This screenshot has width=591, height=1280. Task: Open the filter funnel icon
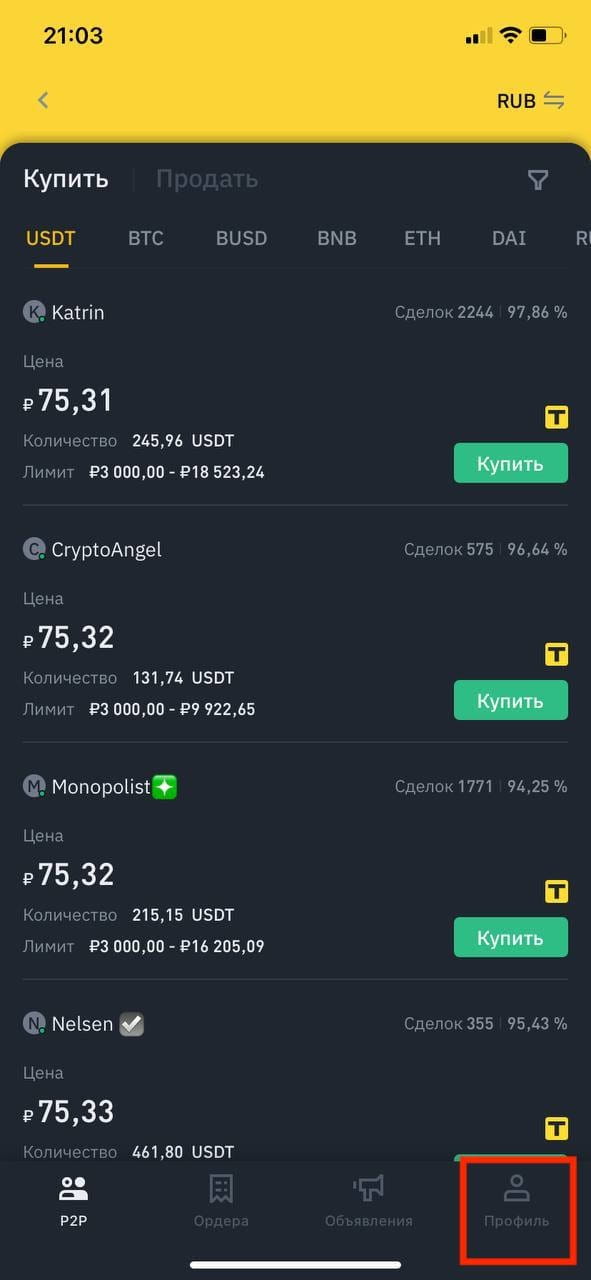538,180
